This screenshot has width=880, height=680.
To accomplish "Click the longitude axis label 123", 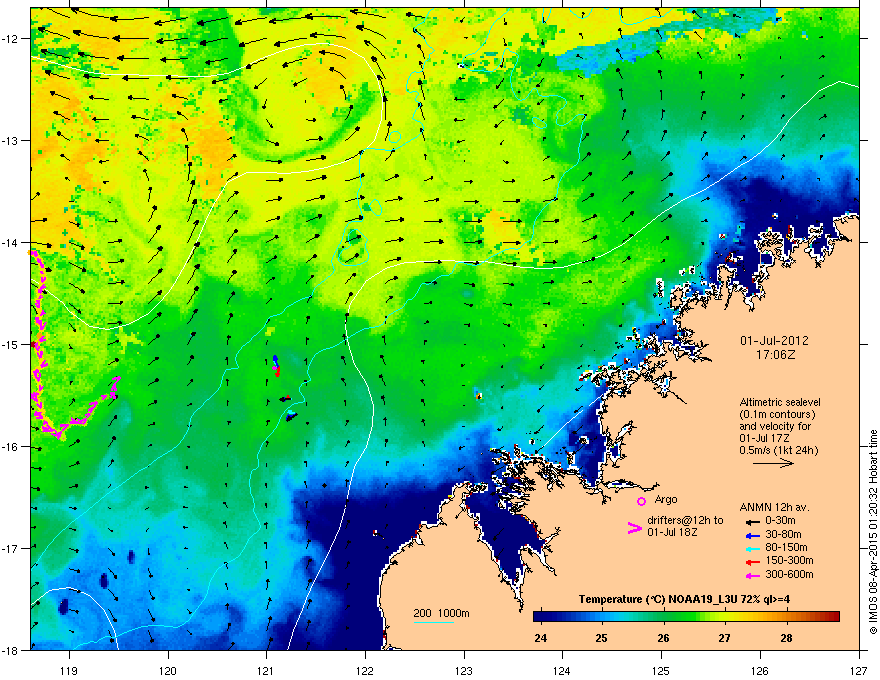I will (x=464, y=670).
